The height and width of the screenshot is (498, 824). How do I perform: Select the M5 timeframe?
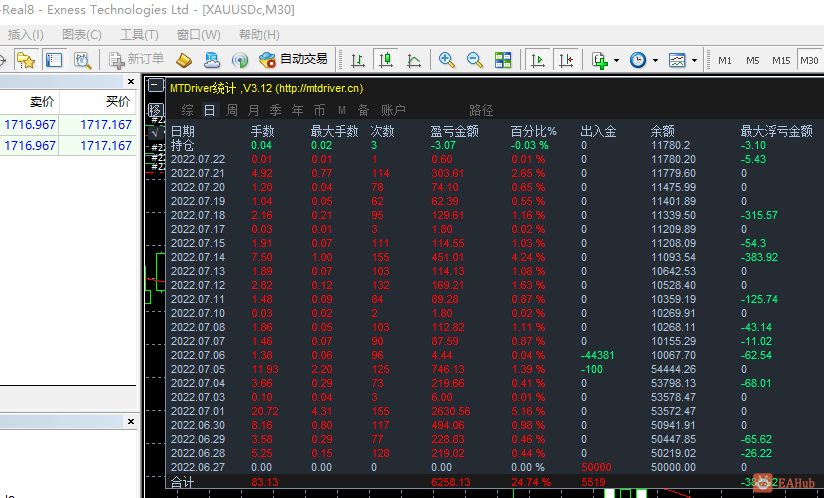753,60
